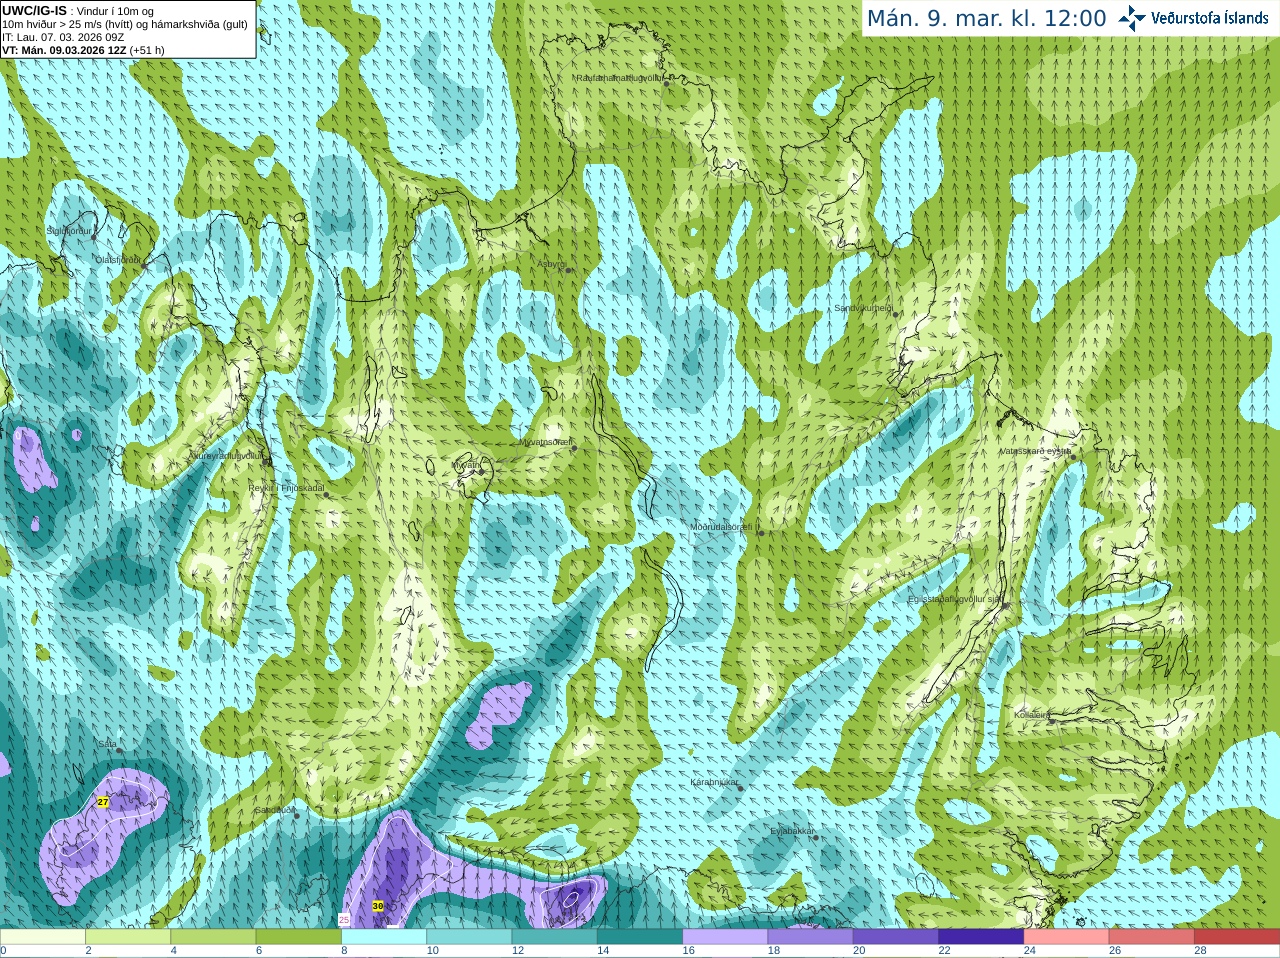Image resolution: width=1280 pixels, height=958 pixels.
Task: Click the yellow 27 gust marker
Action: click(x=103, y=802)
